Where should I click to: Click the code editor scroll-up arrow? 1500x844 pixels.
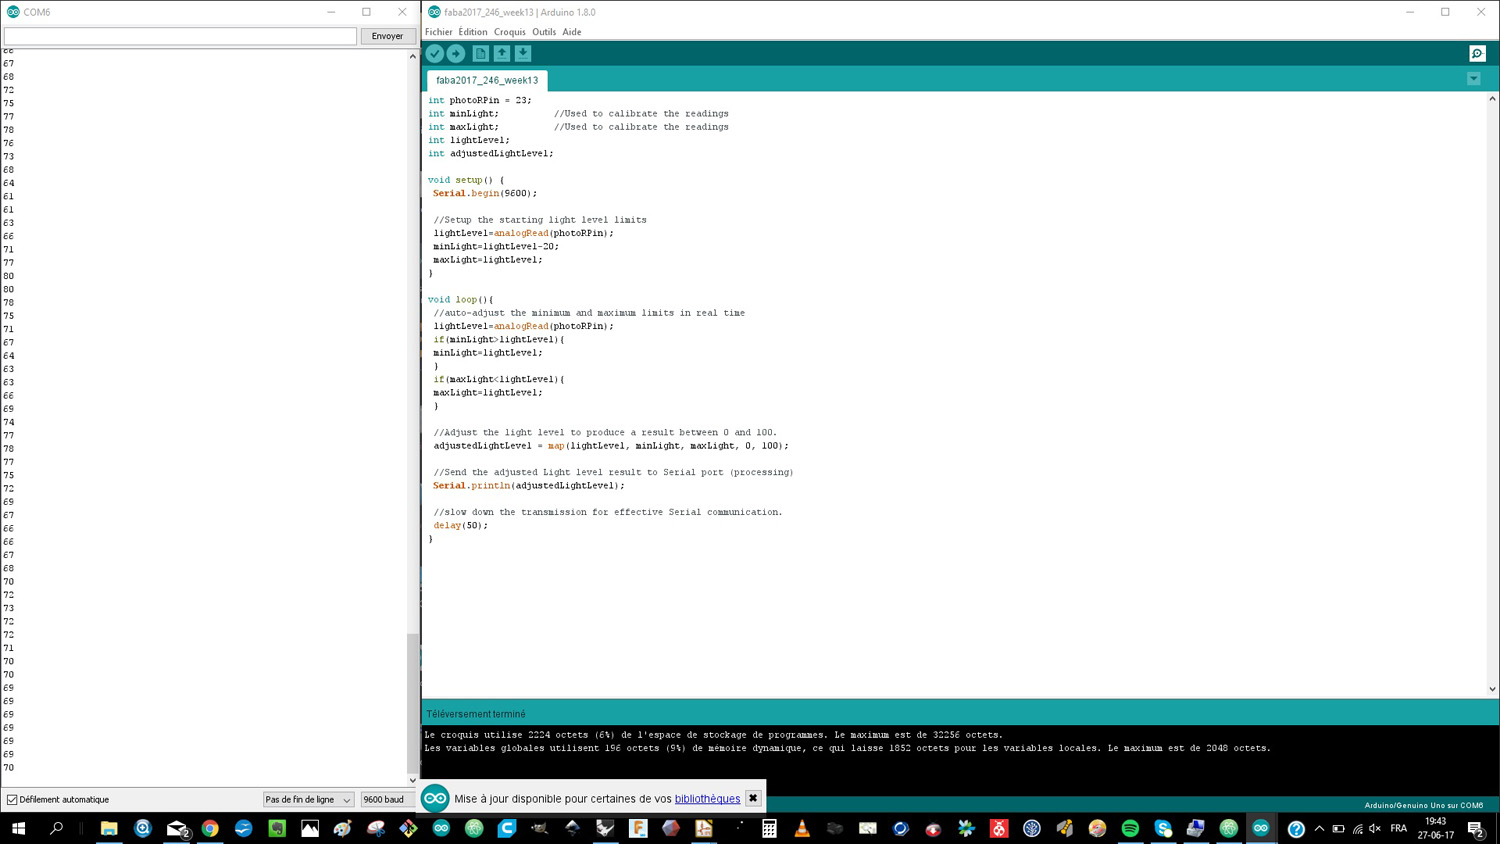(1492, 99)
